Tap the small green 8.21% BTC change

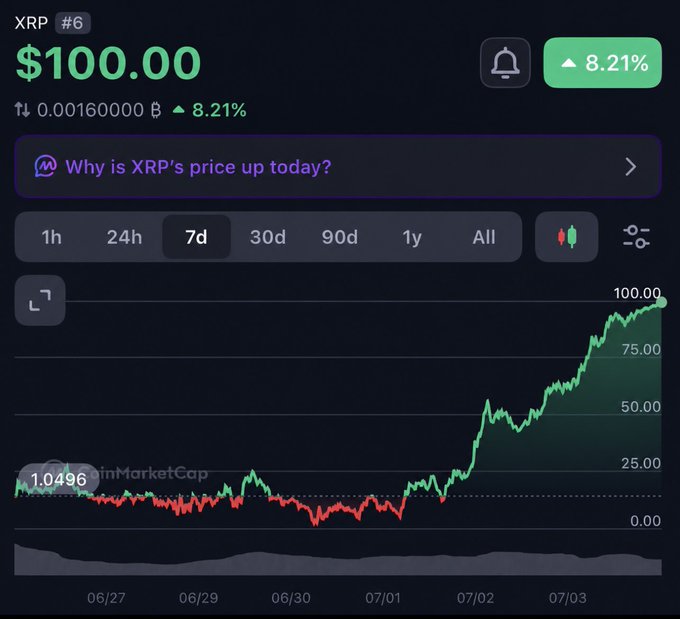(209, 110)
